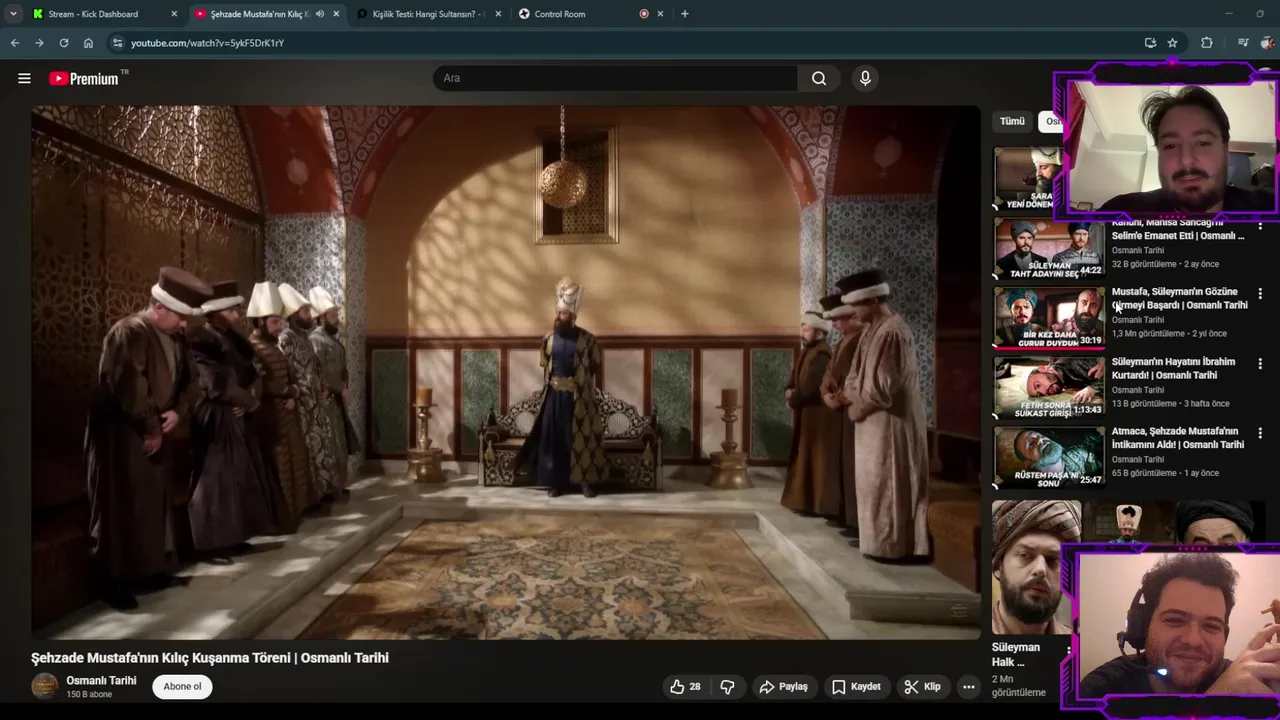Open the YouTube guide hamburger menu
Viewport: 1280px width, 720px height.
[24, 78]
